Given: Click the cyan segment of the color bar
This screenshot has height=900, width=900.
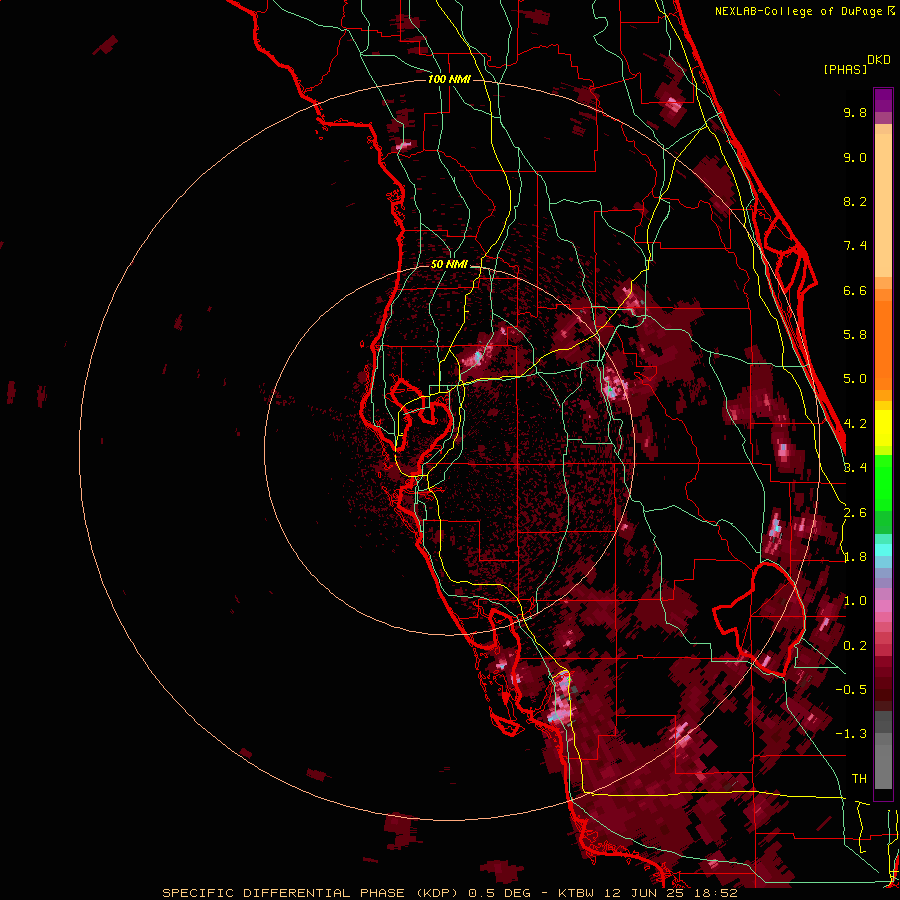Looking at the screenshot, I should click(x=883, y=550).
